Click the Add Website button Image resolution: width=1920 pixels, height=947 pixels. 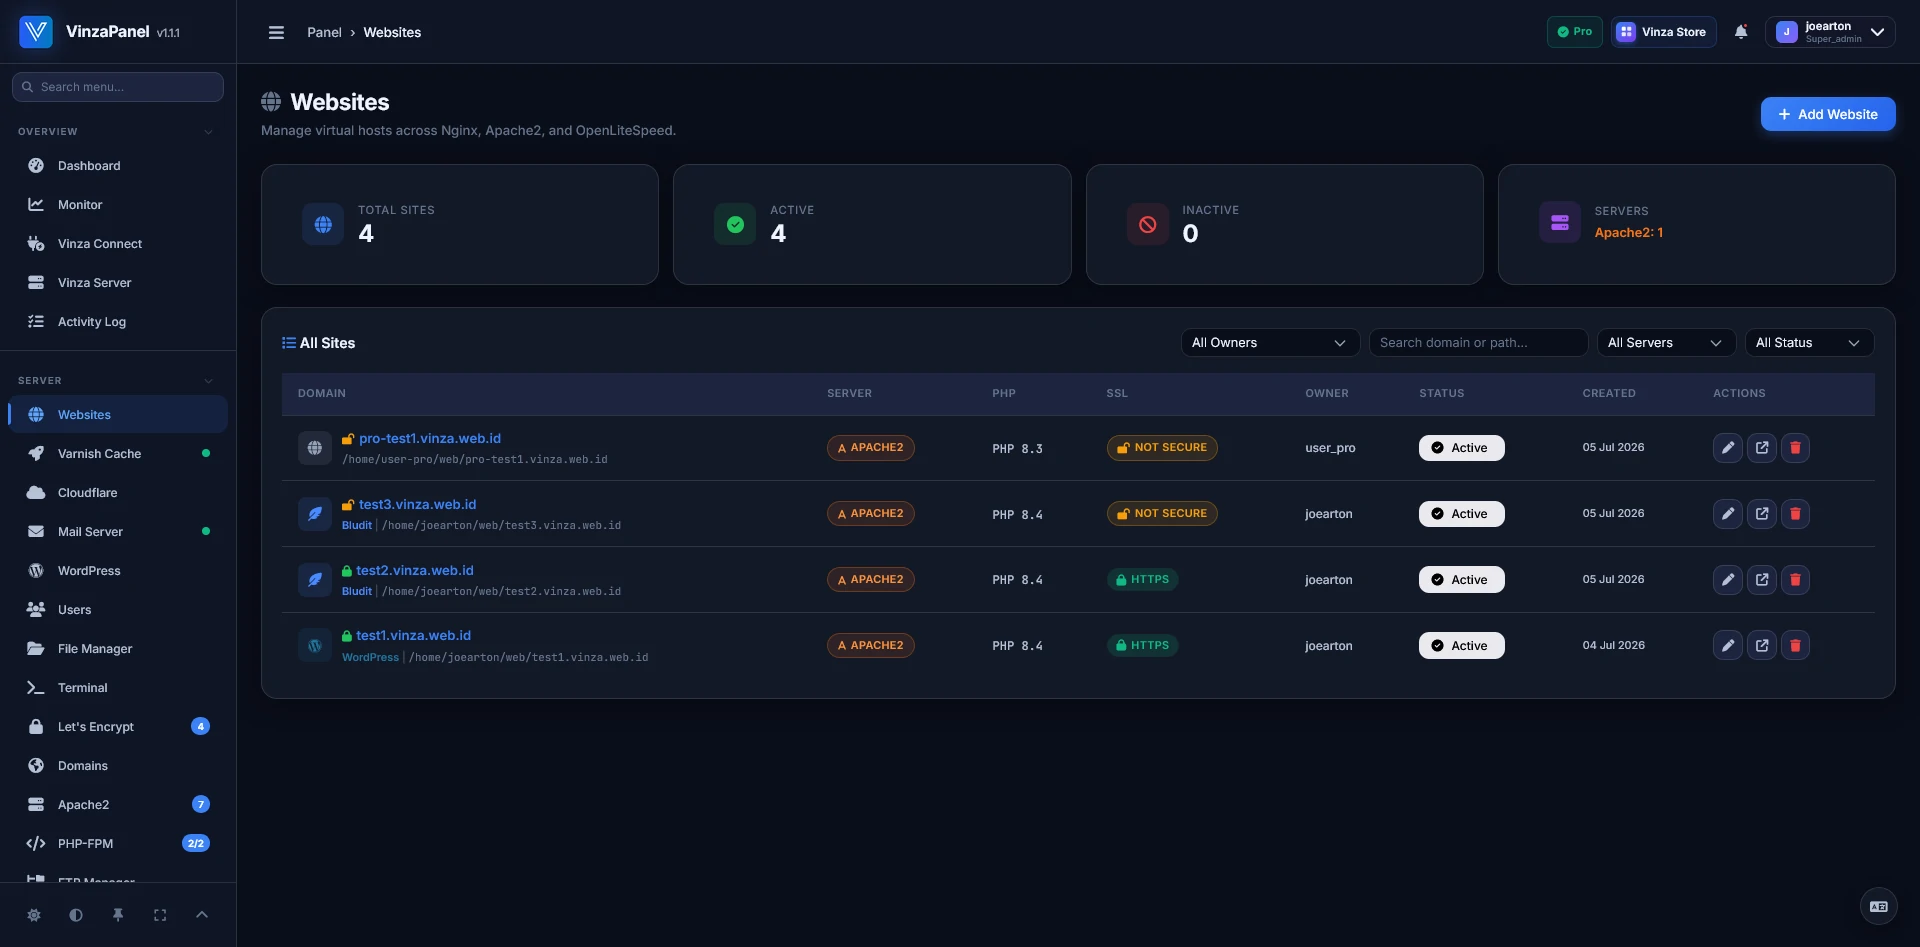[1827, 114]
